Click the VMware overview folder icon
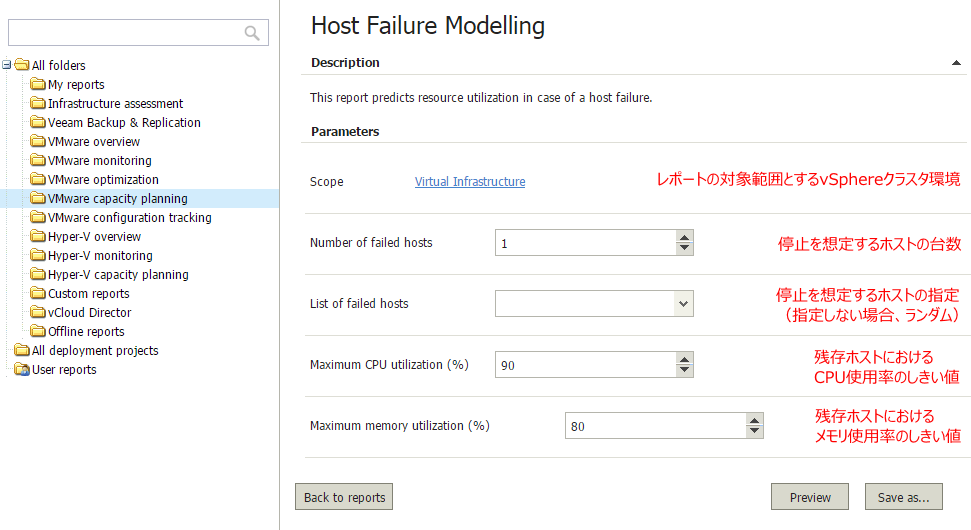Screen dimensions: 971x530 click(x=38, y=141)
